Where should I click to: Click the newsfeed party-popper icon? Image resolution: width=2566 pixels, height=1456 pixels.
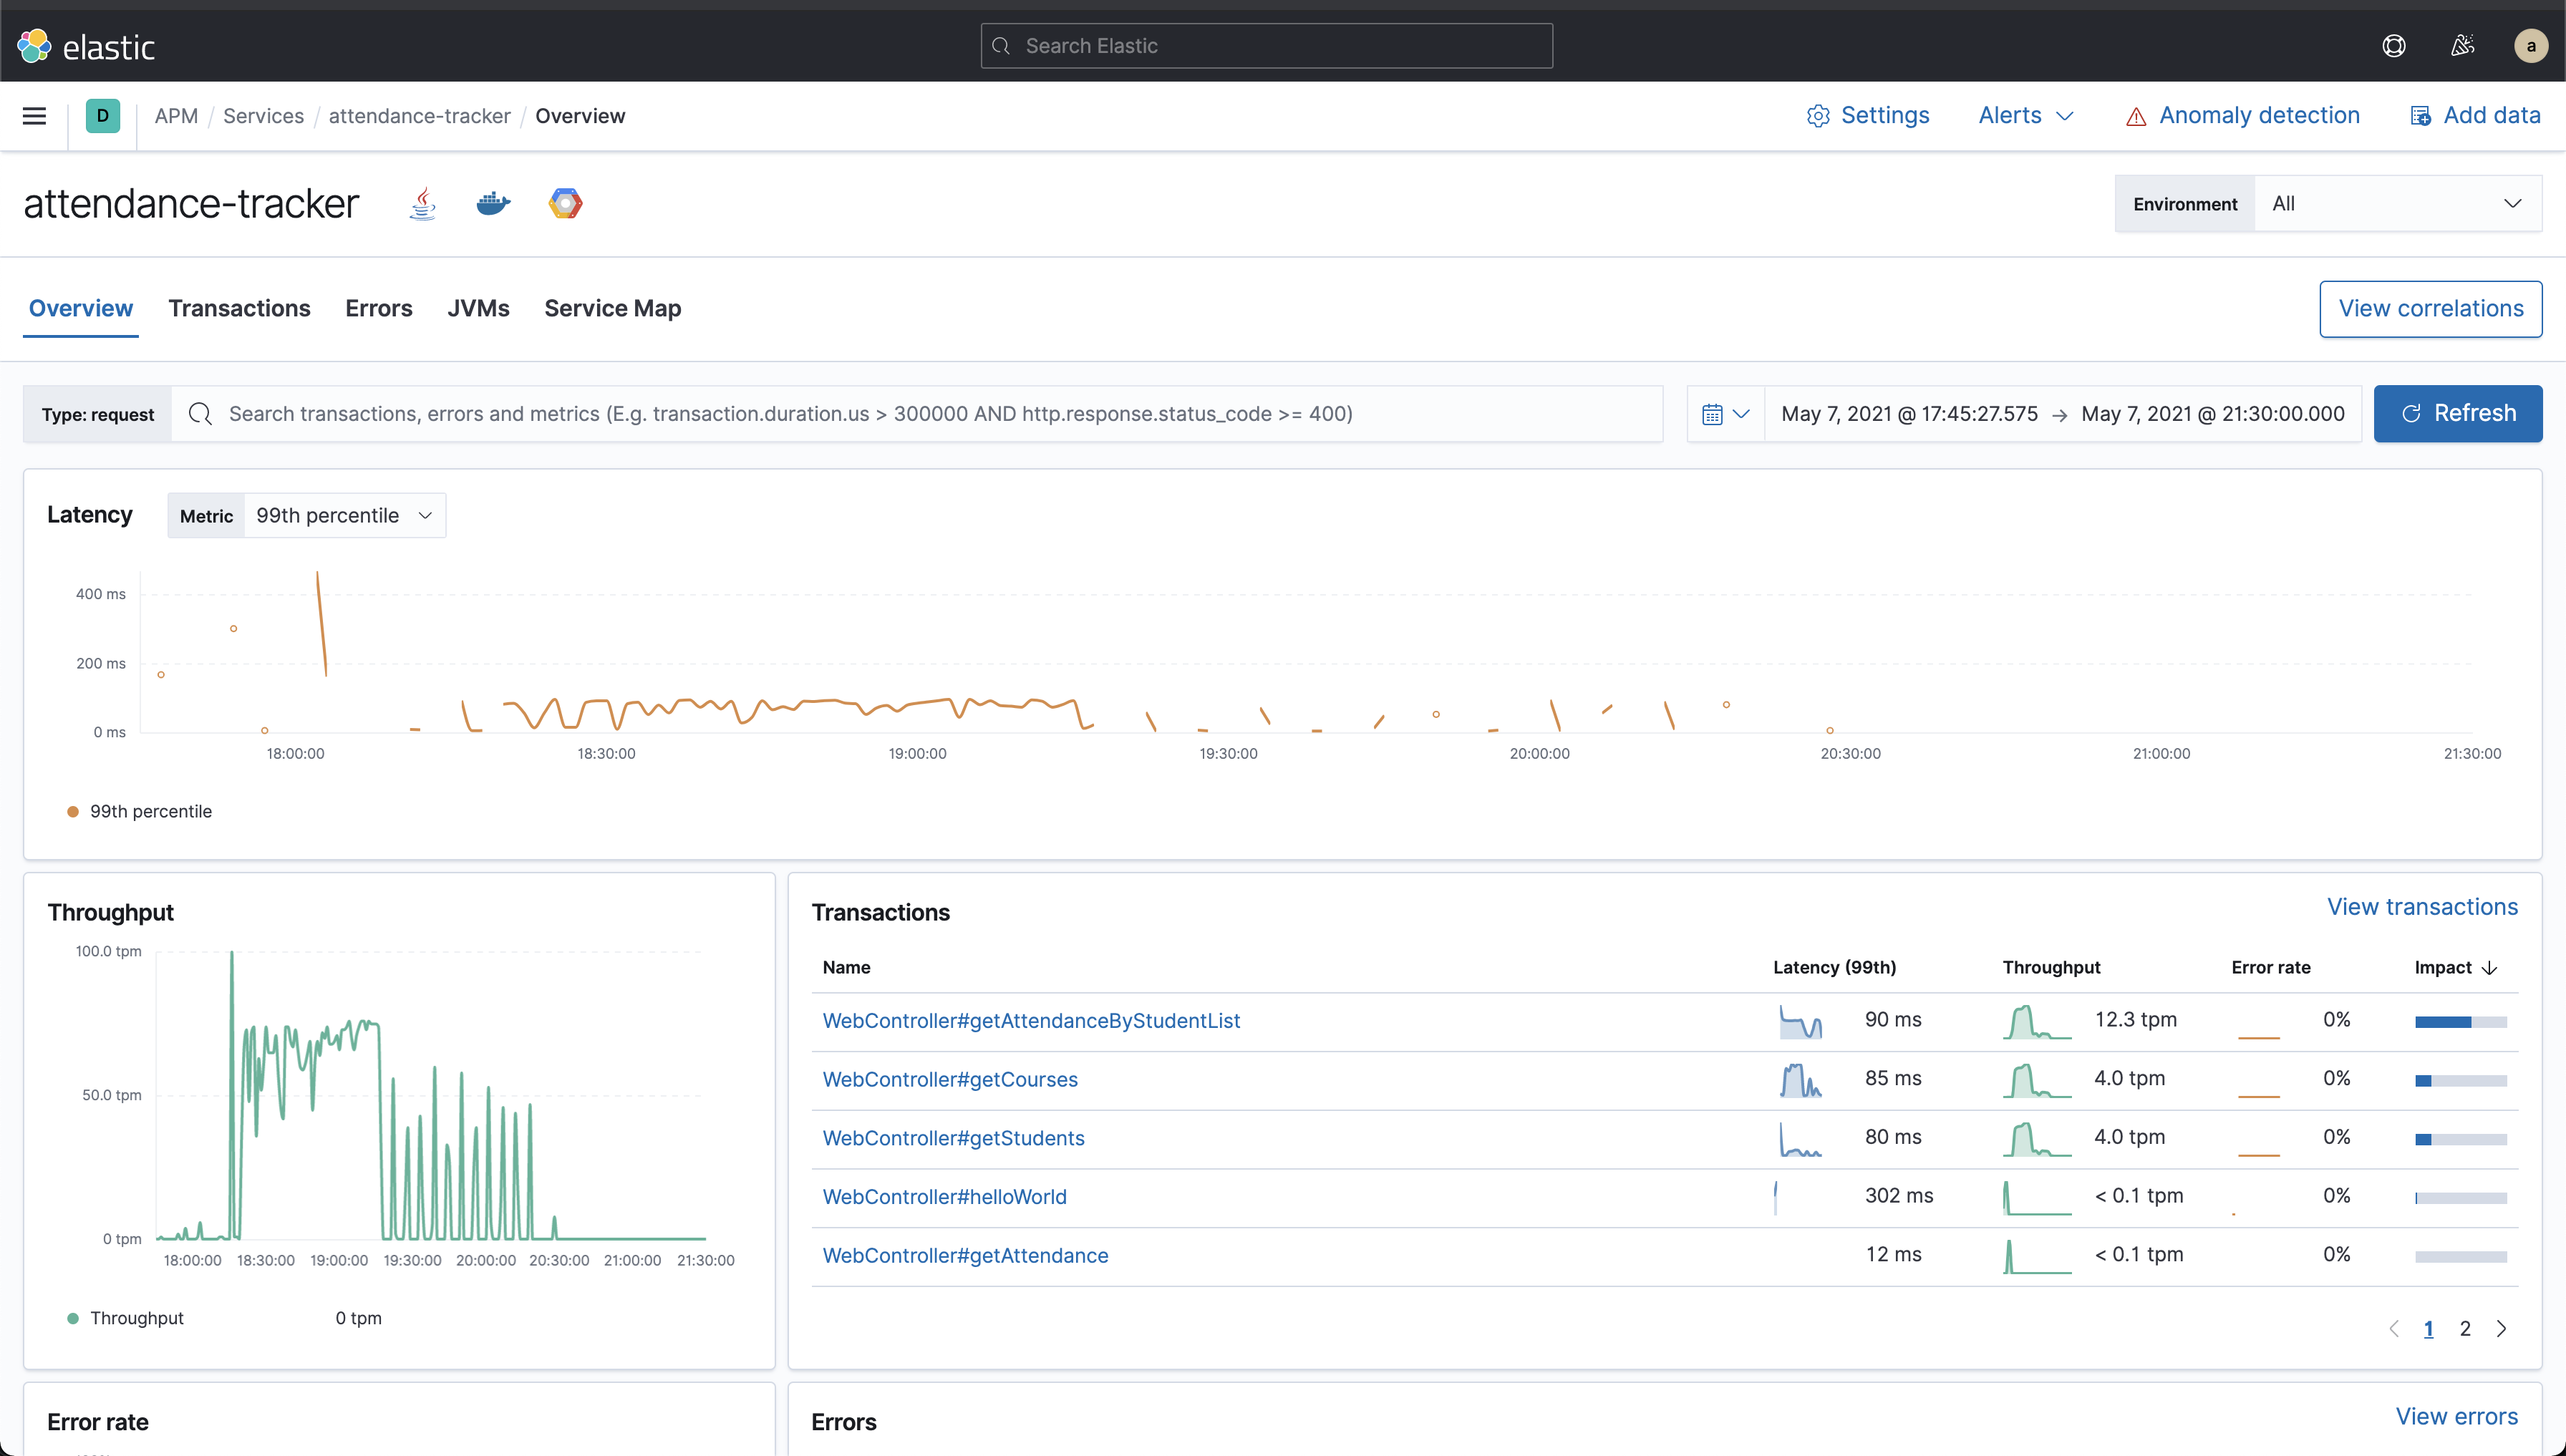2462,45
